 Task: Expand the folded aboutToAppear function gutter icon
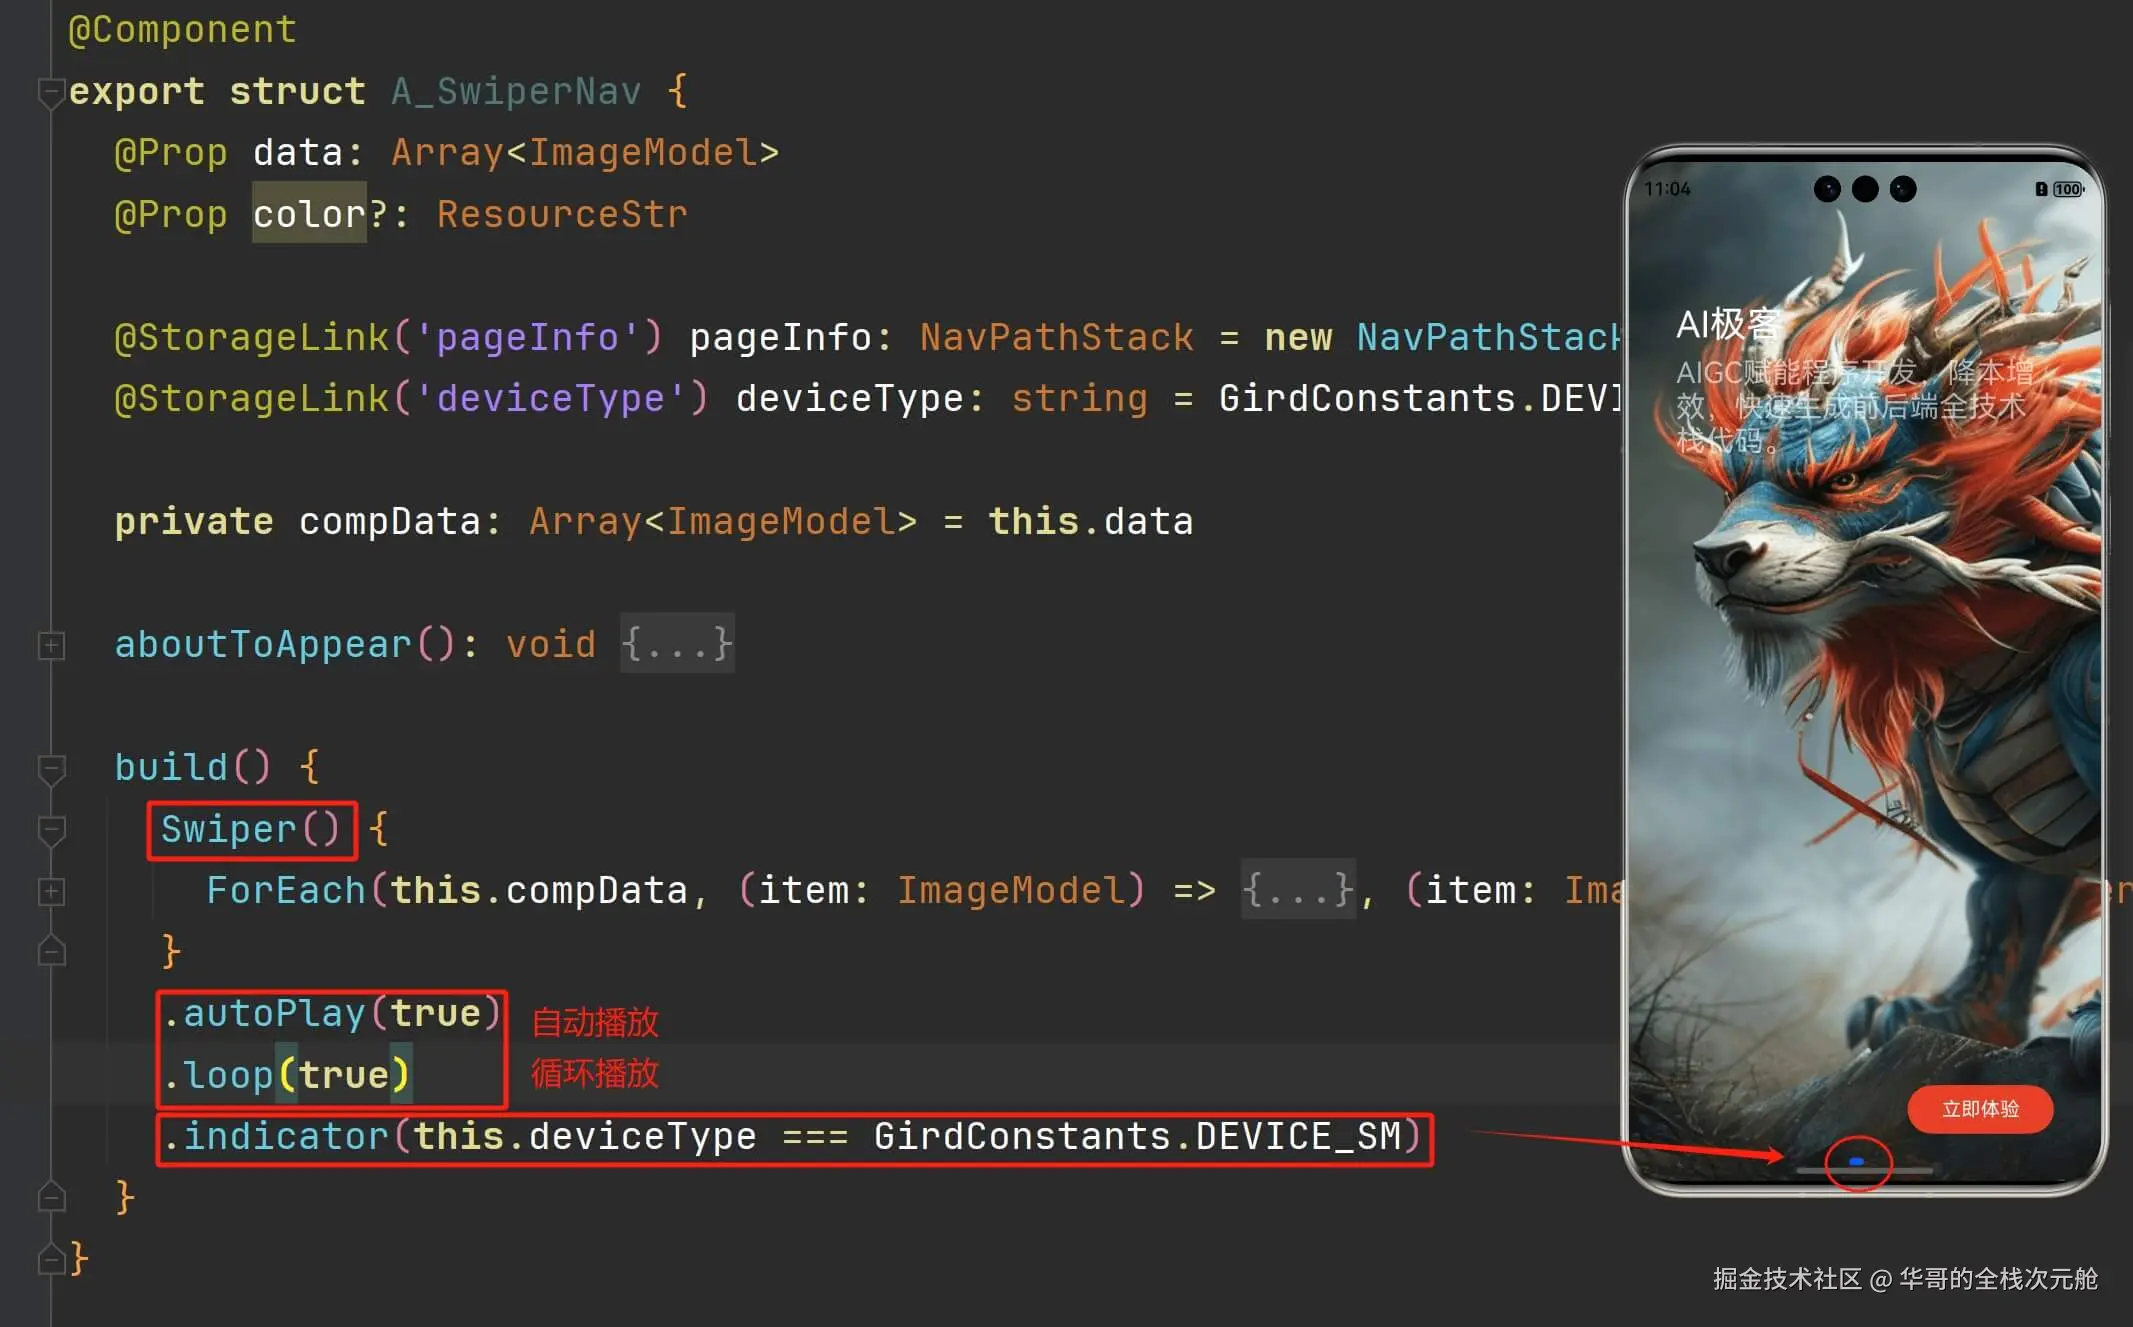point(51,646)
